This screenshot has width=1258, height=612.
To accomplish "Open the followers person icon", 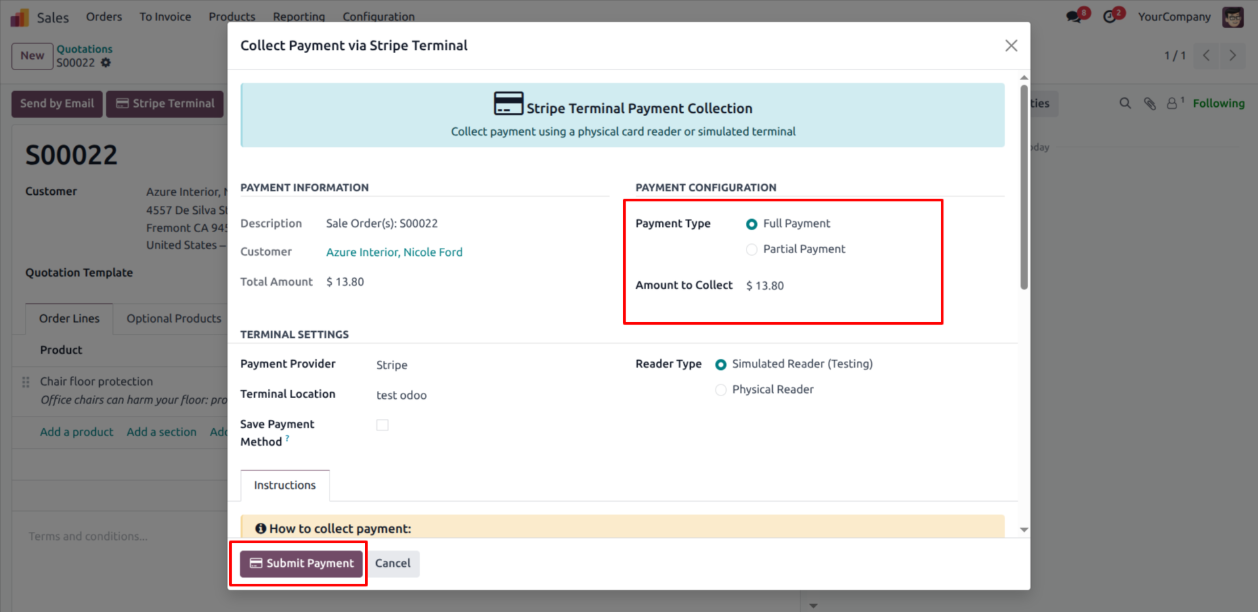I will [1173, 103].
